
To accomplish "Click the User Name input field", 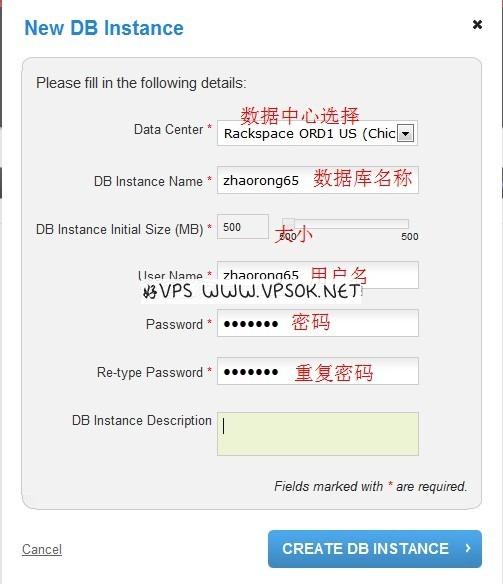I will pyautogui.click(x=318, y=275).
